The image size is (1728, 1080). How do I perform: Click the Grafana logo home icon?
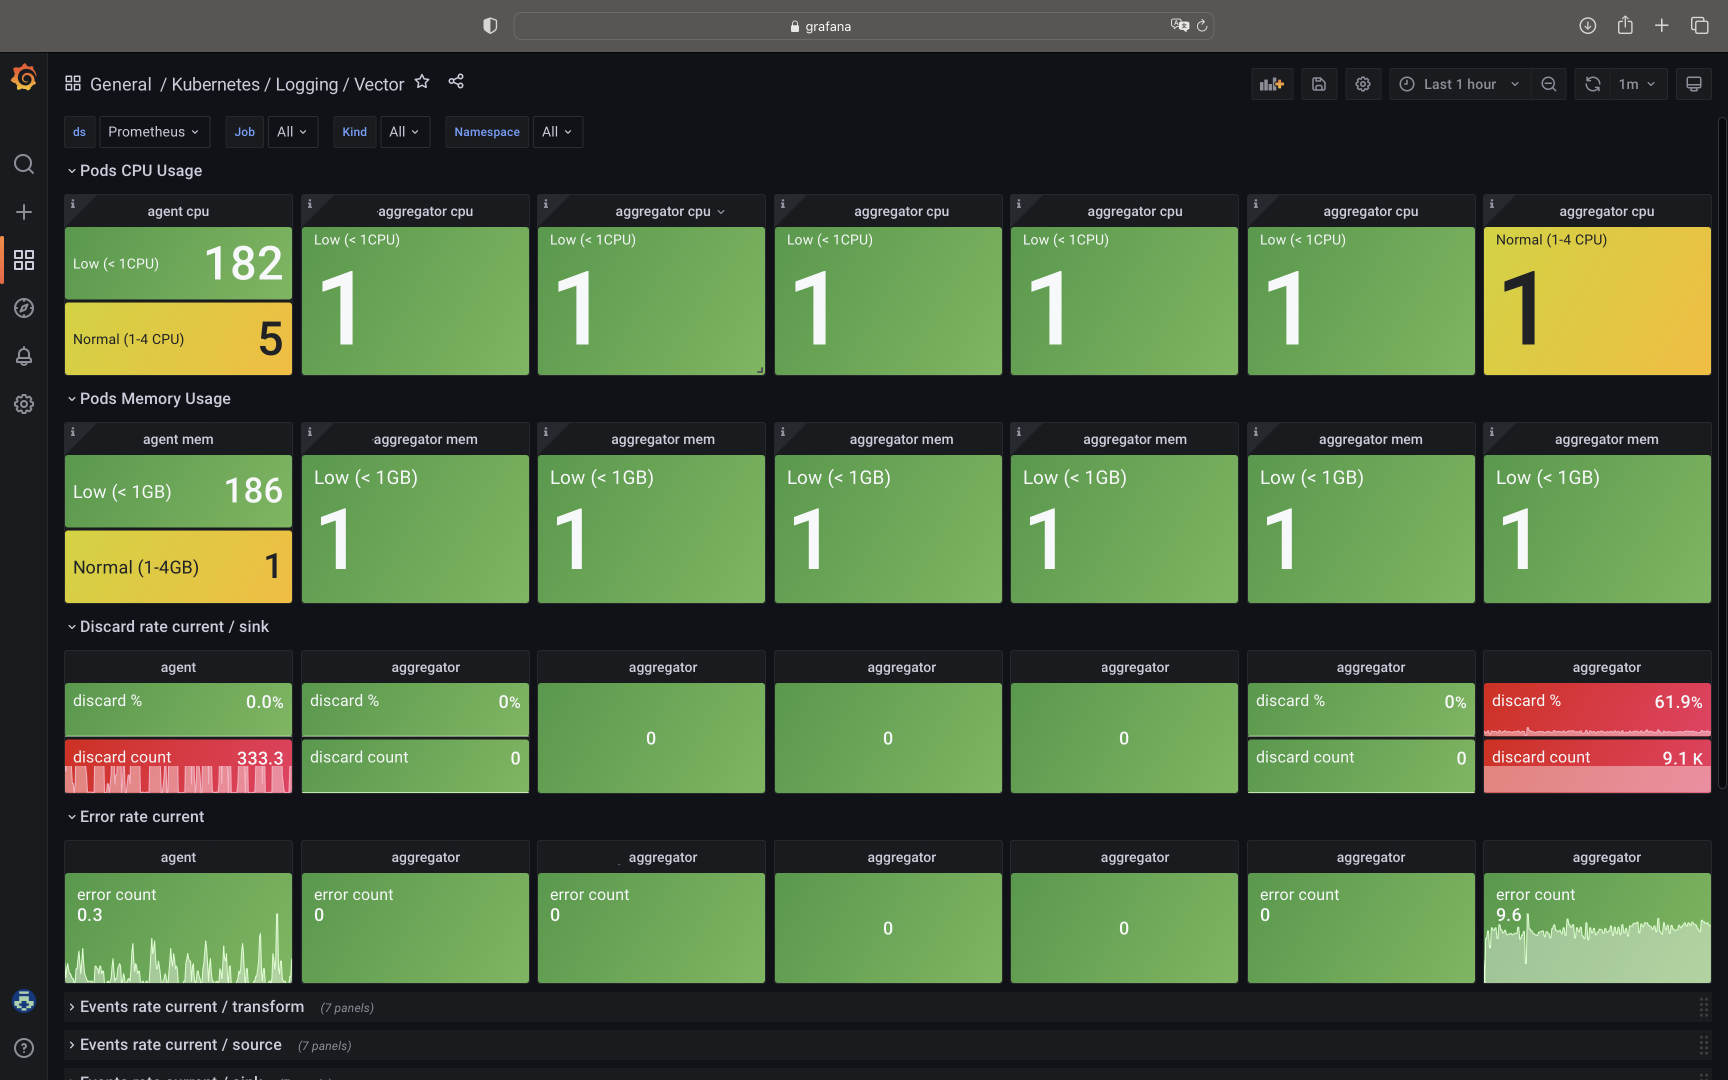click(x=24, y=78)
